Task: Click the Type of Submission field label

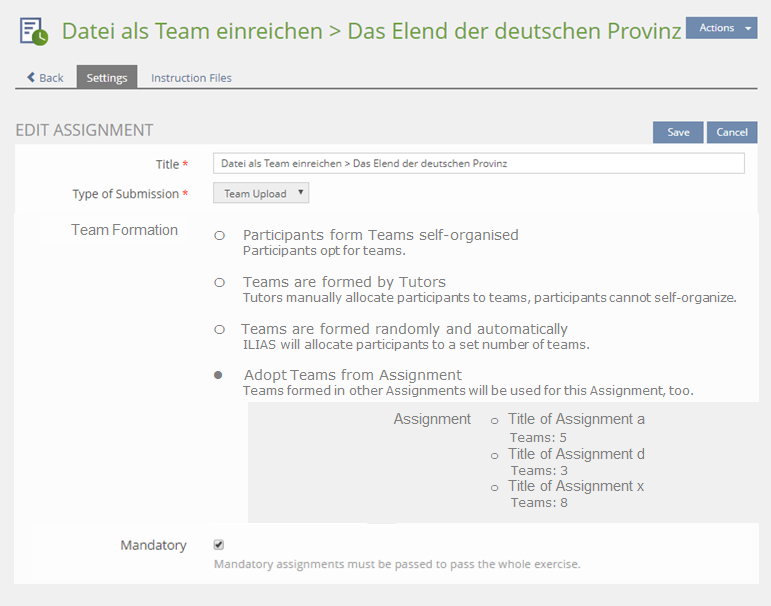Action: click(x=125, y=194)
